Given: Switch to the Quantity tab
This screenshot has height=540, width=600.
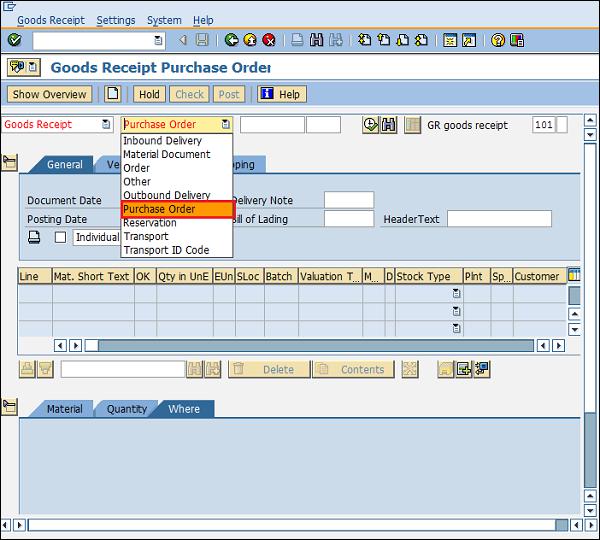Looking at the screenshot, I should (x=127, y=409).
